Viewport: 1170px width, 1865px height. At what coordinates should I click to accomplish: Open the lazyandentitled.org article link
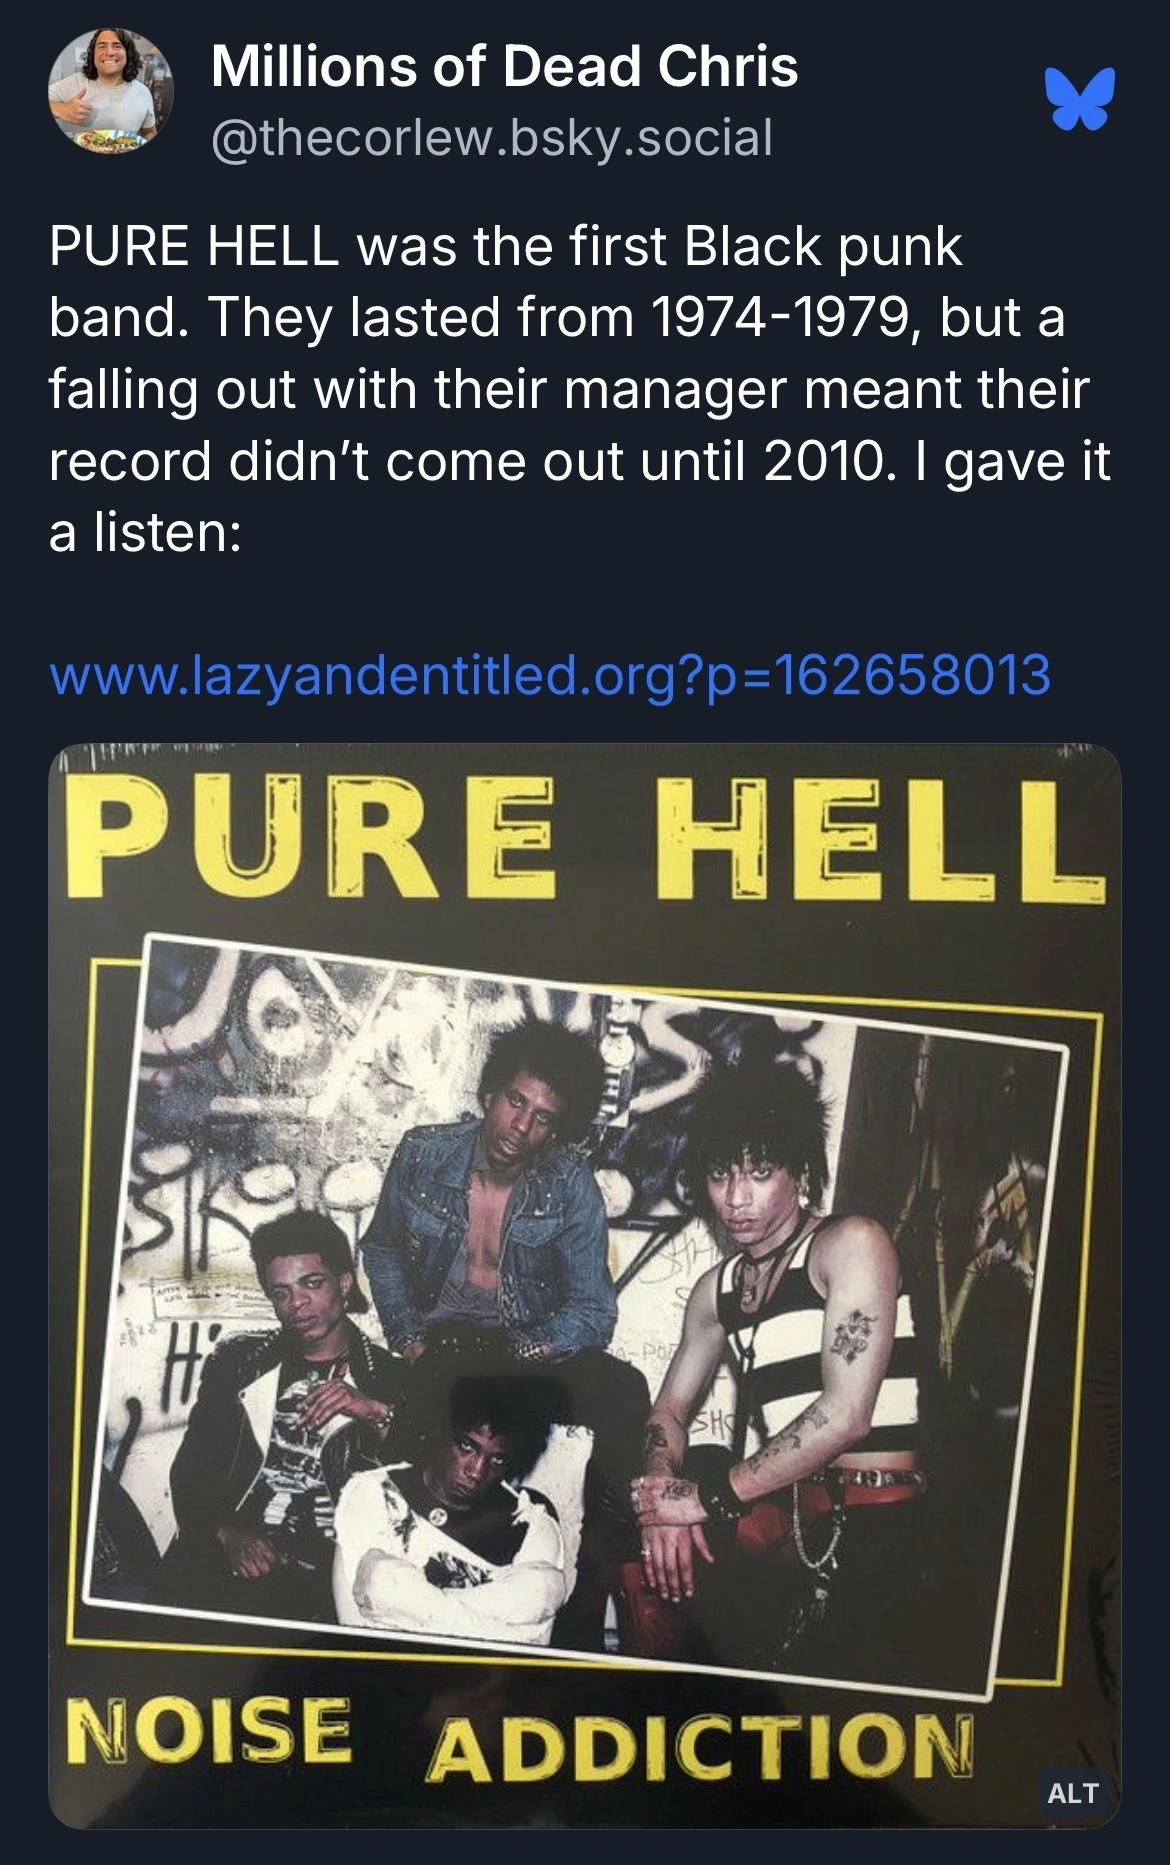[x=550, y=673]
